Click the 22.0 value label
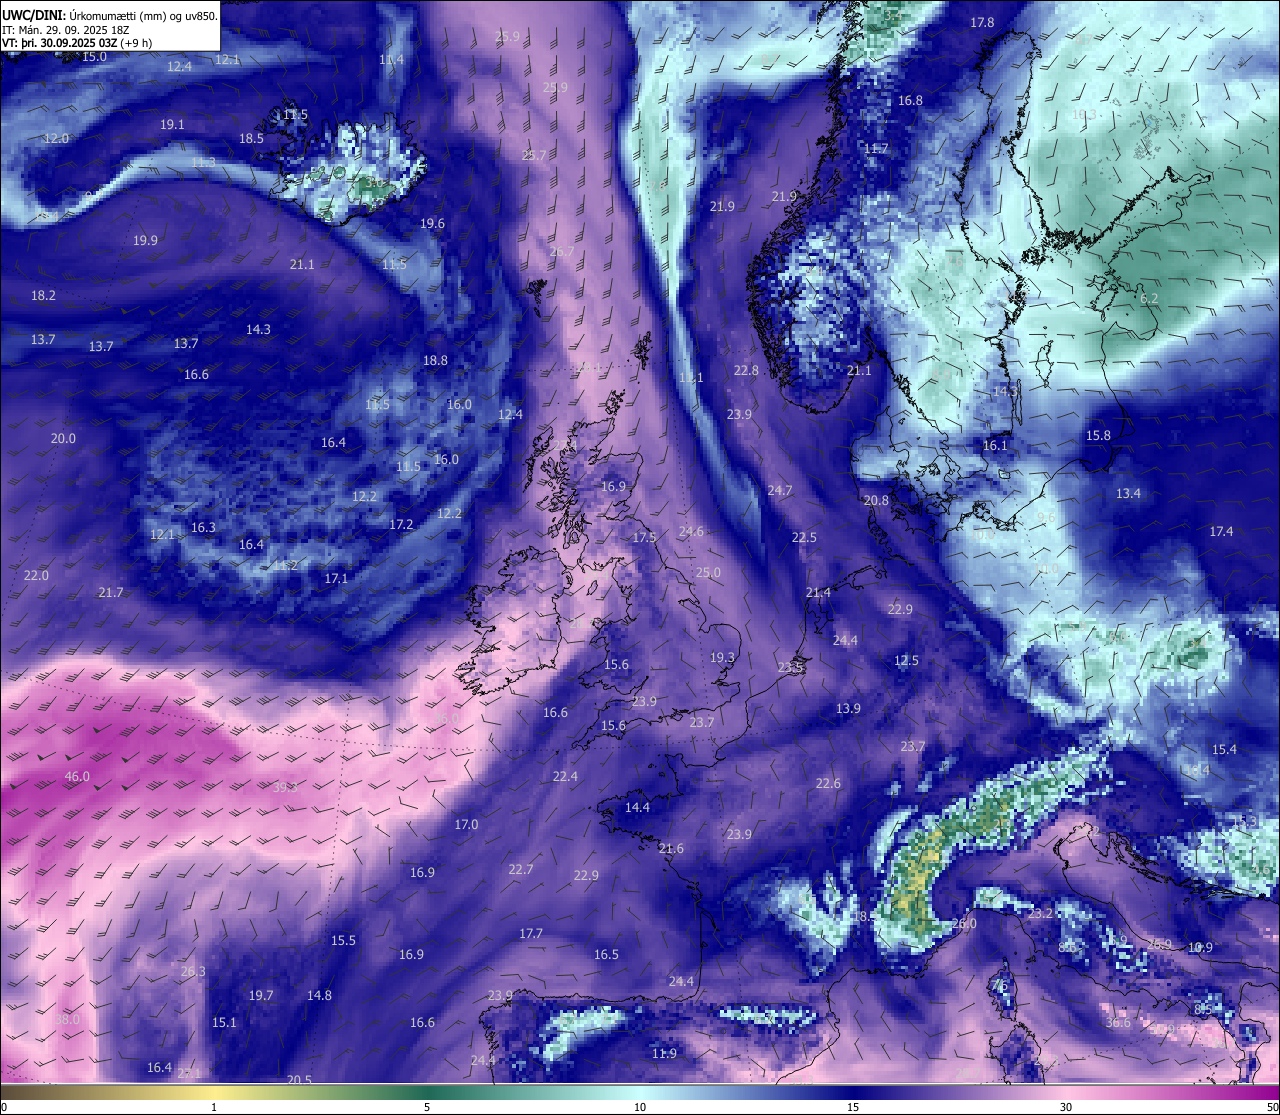 click(x=36, y=576)
